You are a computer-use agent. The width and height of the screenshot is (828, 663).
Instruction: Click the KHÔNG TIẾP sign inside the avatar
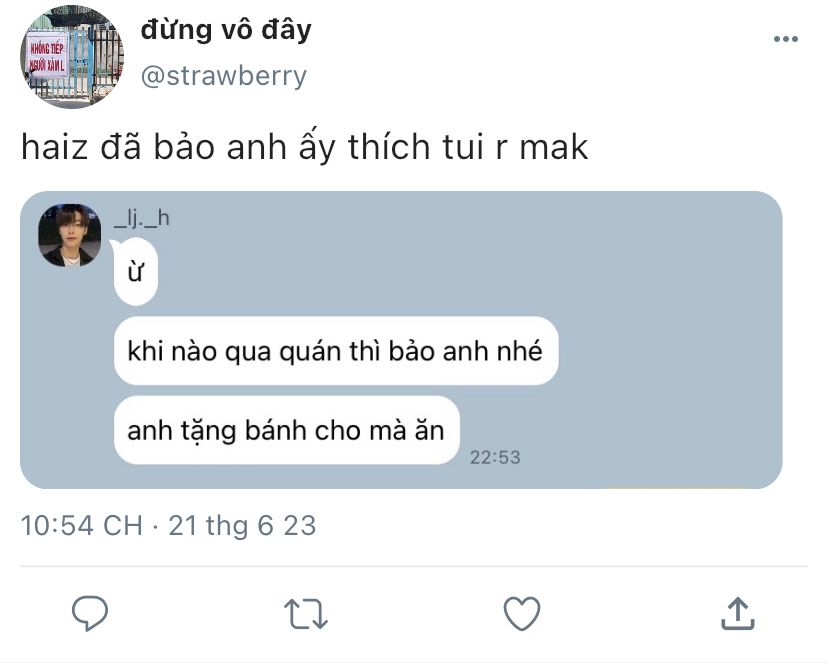pyautogui.click(x=47, y=54)
